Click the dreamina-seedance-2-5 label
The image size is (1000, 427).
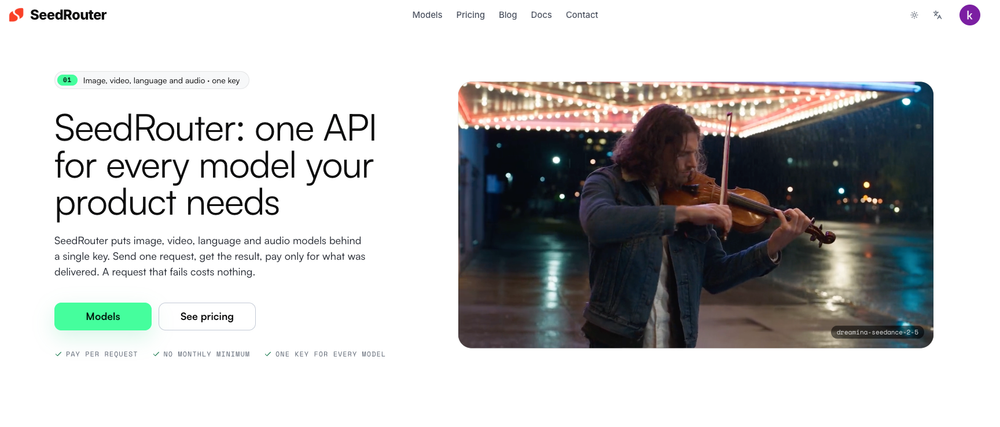(x=877, y=332)
